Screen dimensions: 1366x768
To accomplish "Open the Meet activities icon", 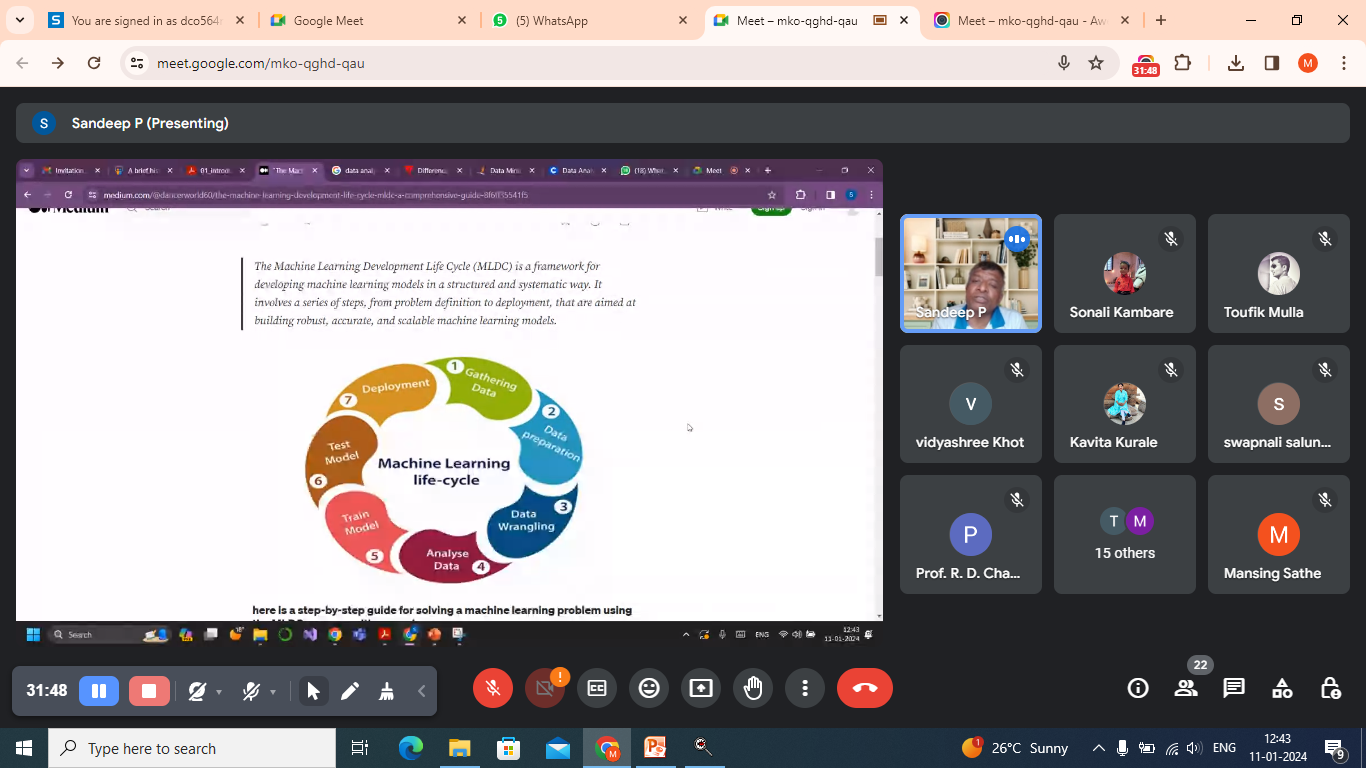I will coord(1282,688).
